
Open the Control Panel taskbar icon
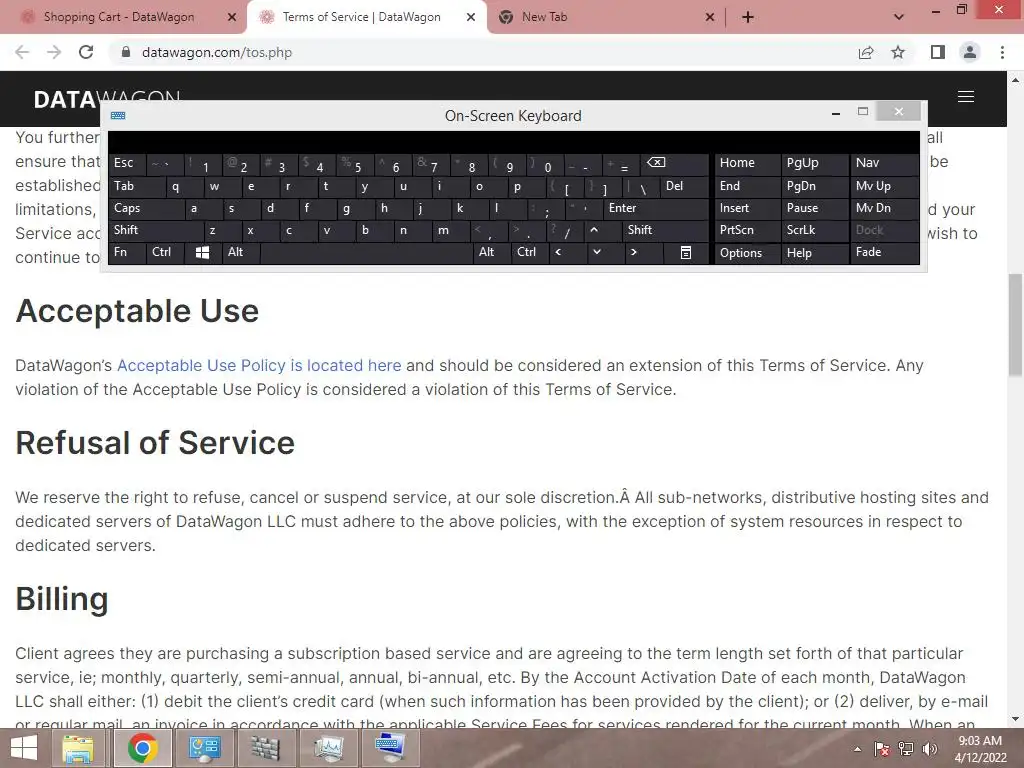(204, 748)
